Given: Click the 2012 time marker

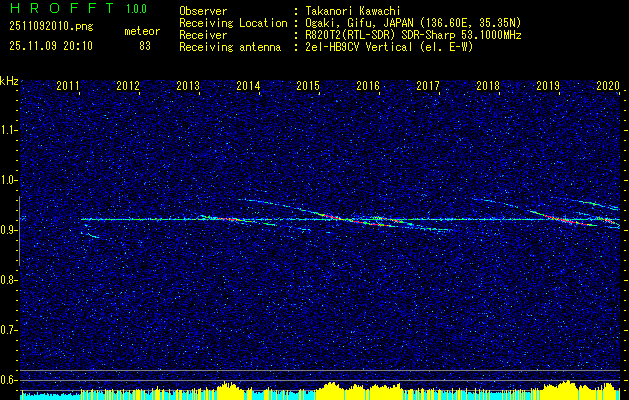Looking at the screenshot, I should tap(128, 86).
